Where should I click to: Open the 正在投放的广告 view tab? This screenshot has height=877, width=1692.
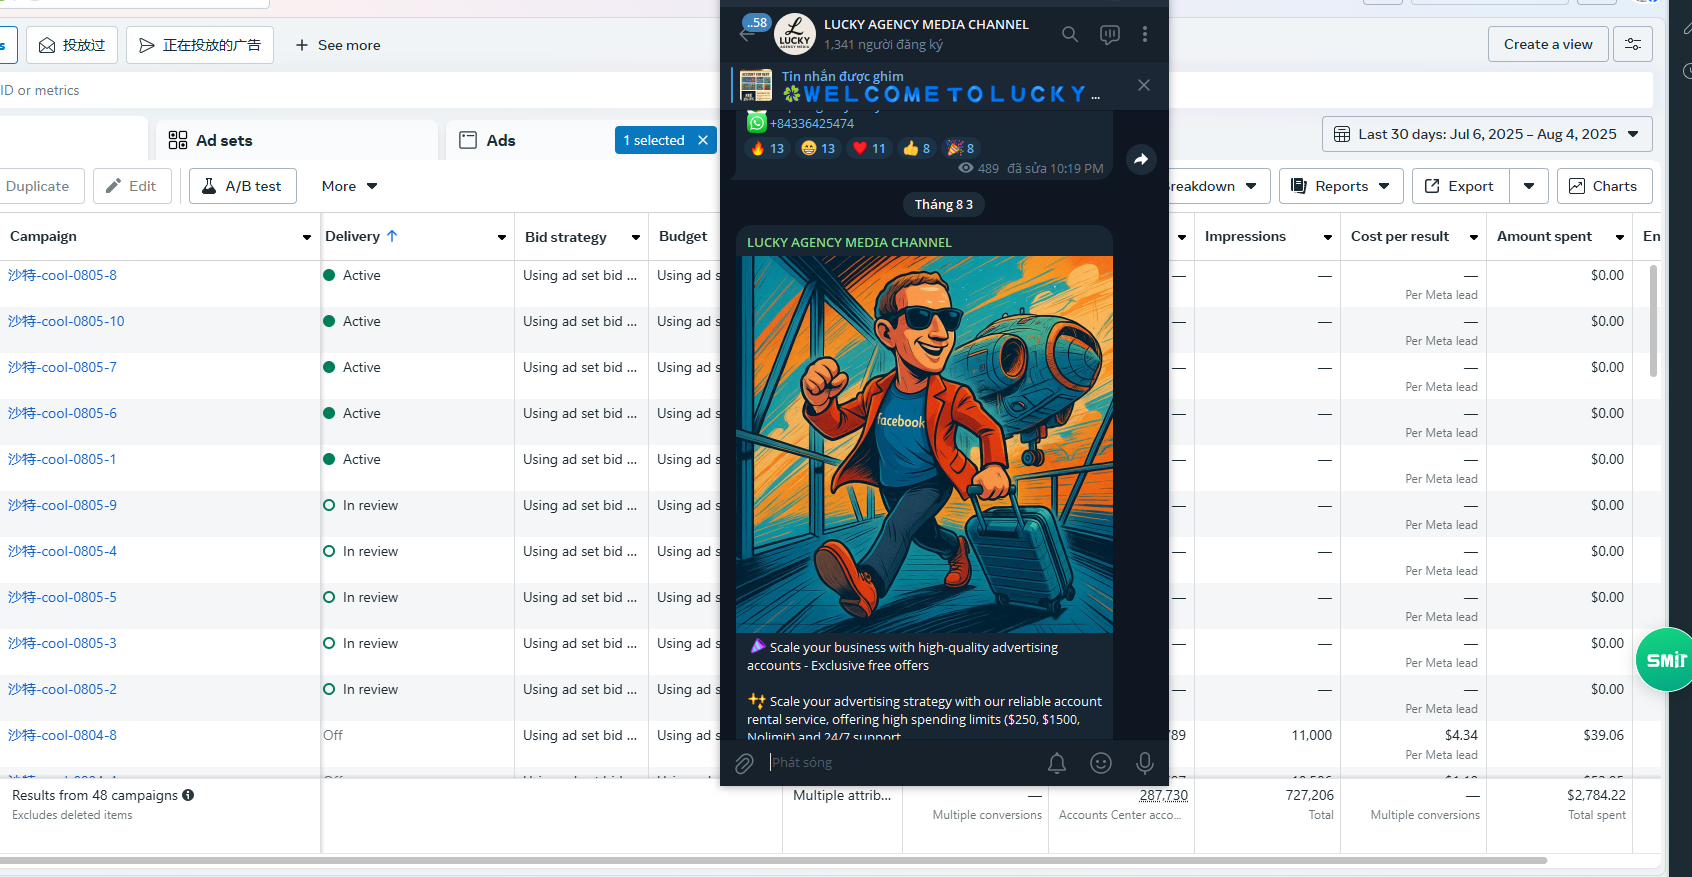click(200, 45)
